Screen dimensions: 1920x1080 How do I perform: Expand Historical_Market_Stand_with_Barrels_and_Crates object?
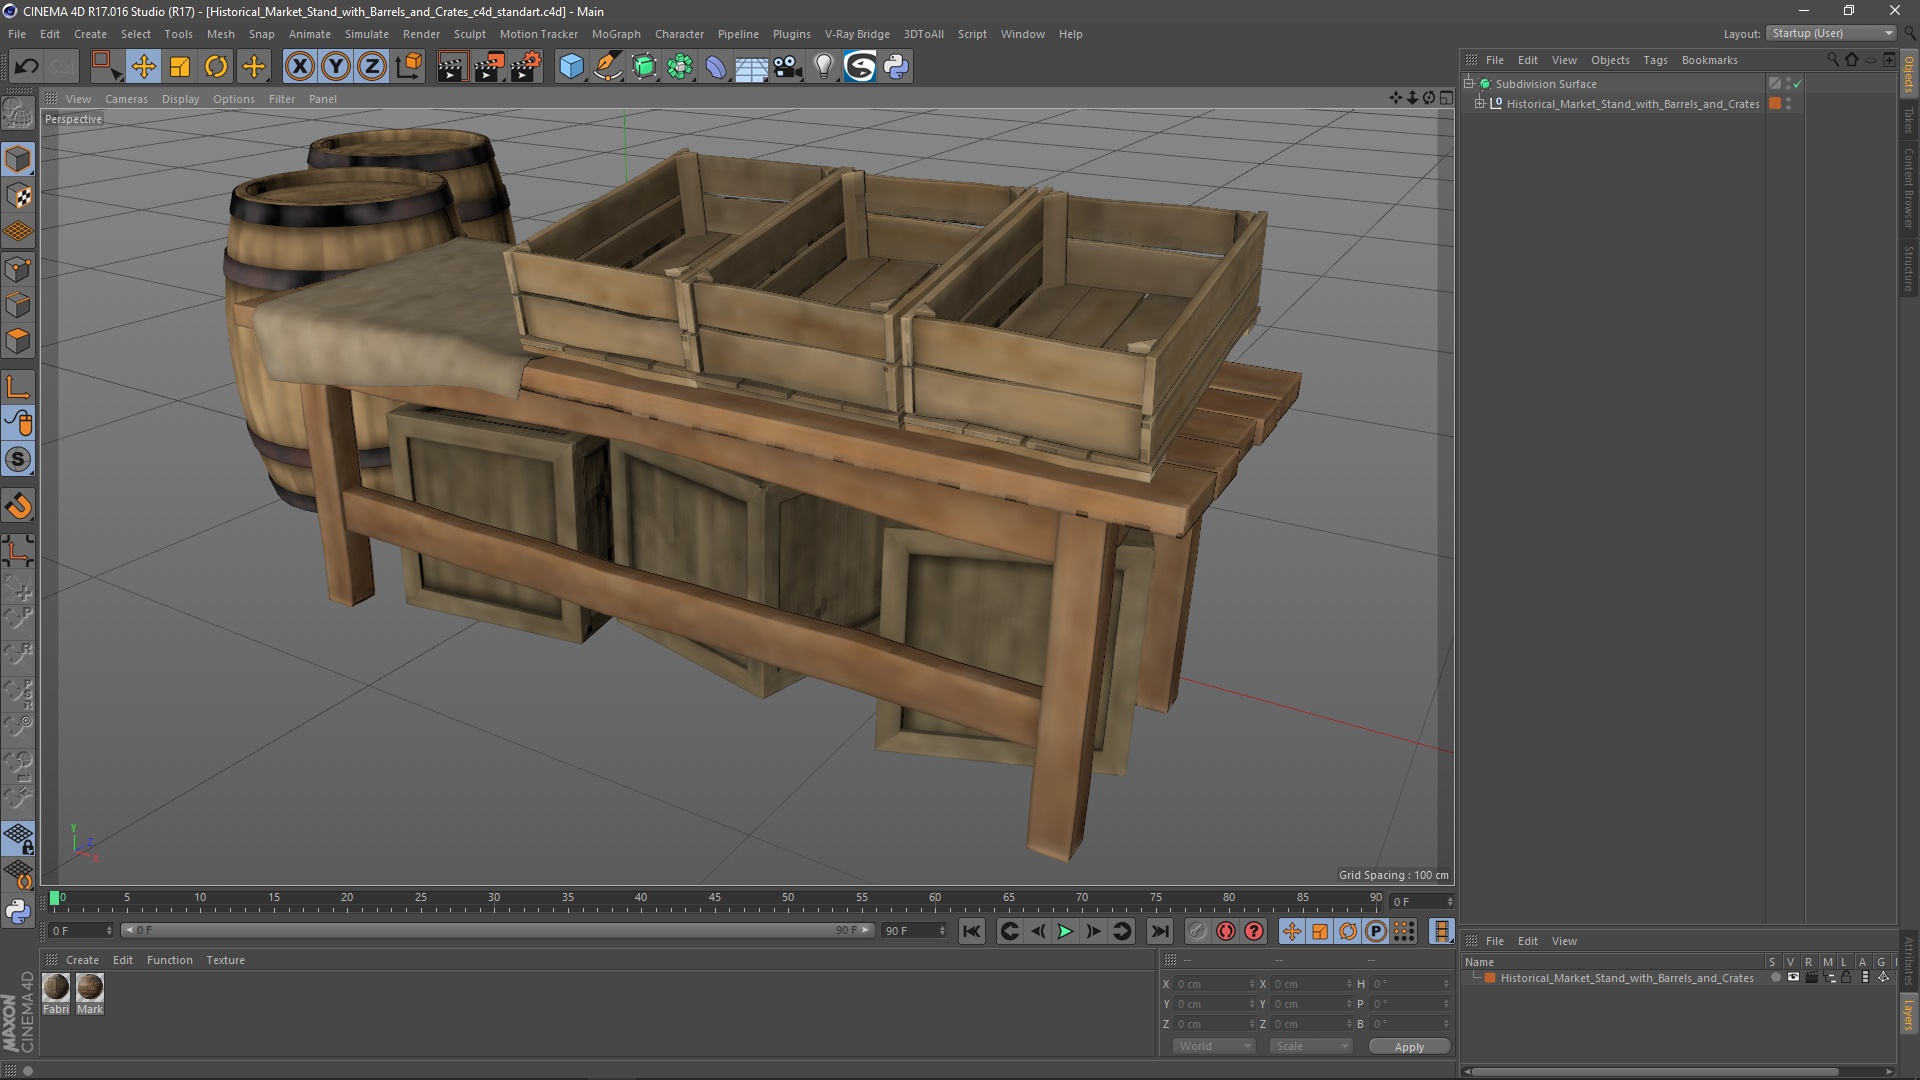[1480, 104]
